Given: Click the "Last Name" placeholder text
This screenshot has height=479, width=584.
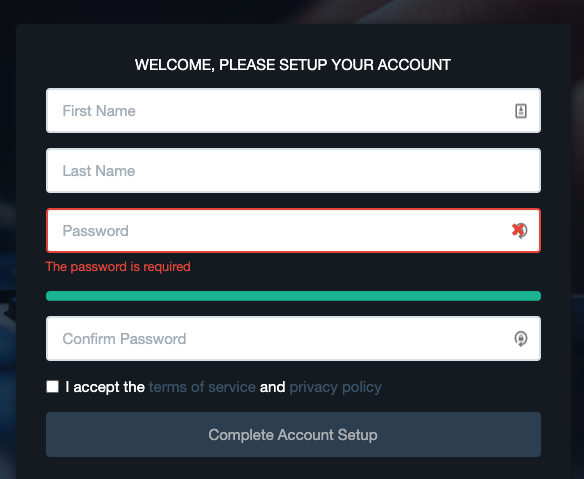Looking at the screenshot, I should click(99, 171).
